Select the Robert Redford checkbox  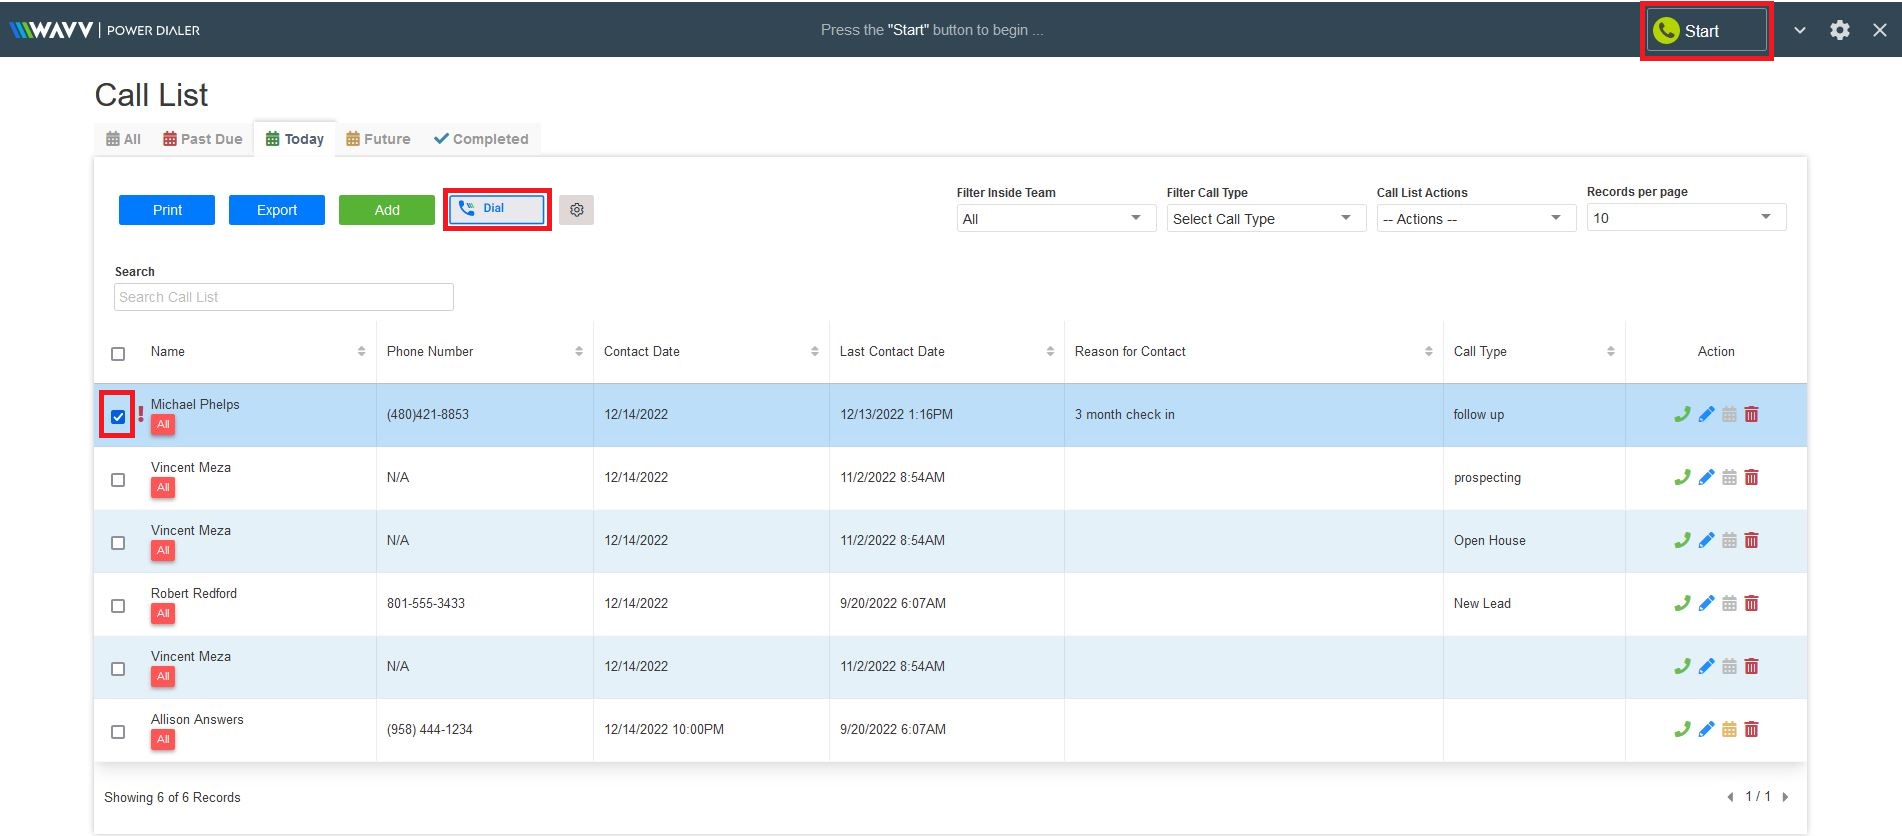pyautogui.click(x=118, y=606)
